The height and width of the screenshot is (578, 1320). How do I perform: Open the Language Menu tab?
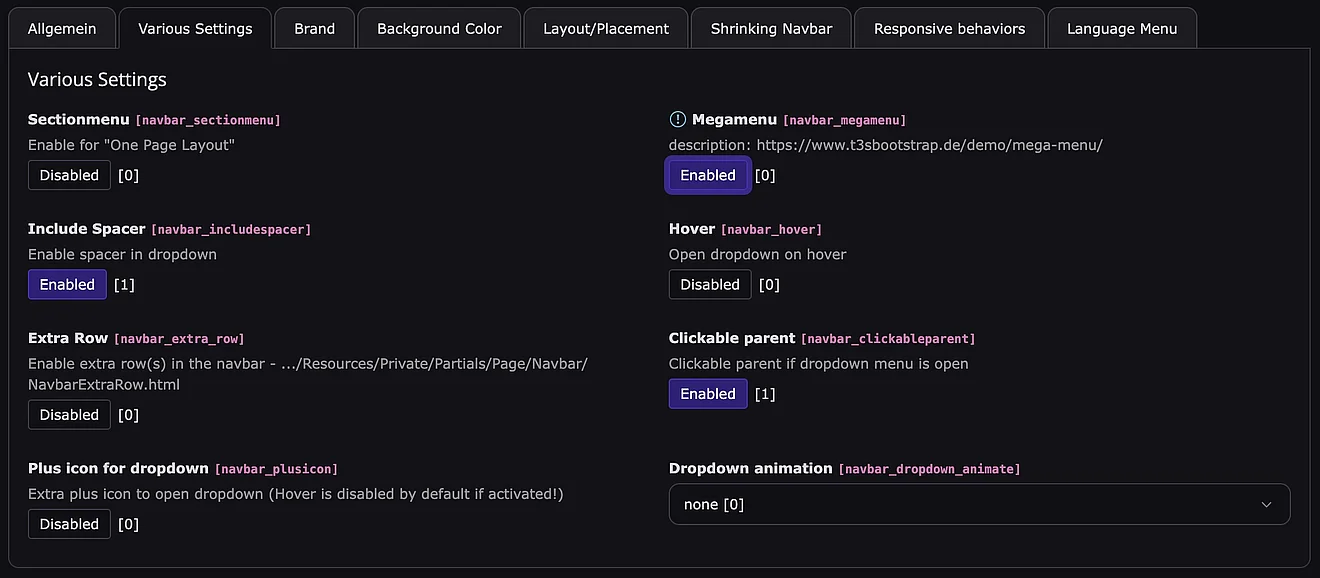coord(1121,29)
